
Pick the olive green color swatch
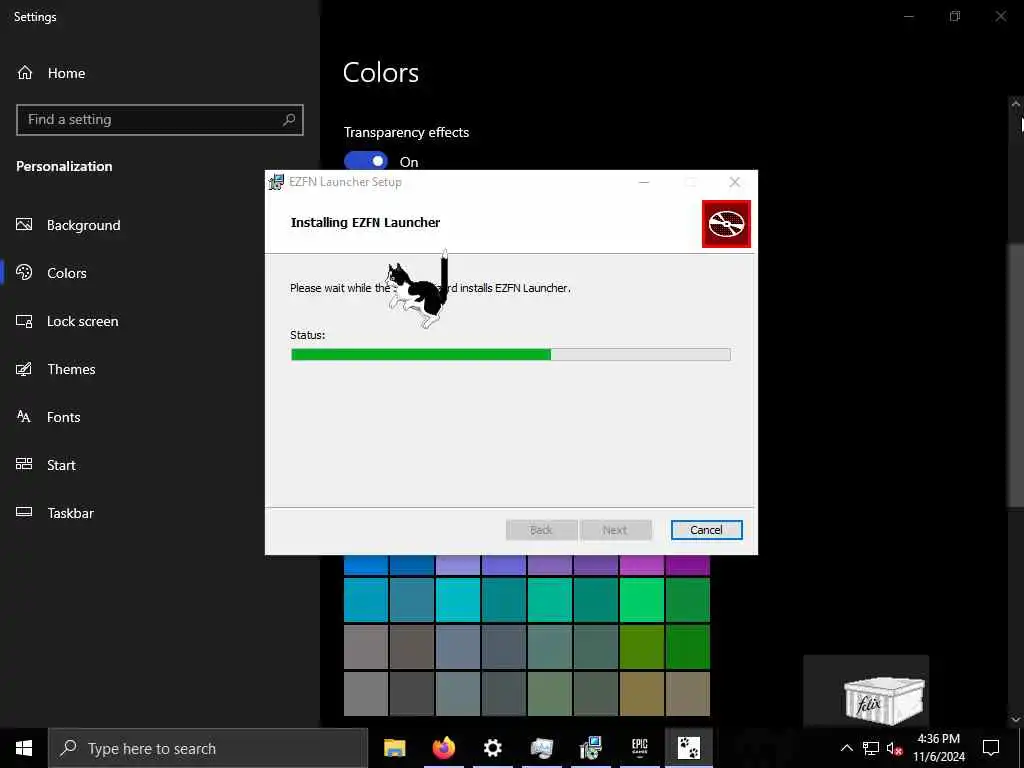click(x=641, y=647)
